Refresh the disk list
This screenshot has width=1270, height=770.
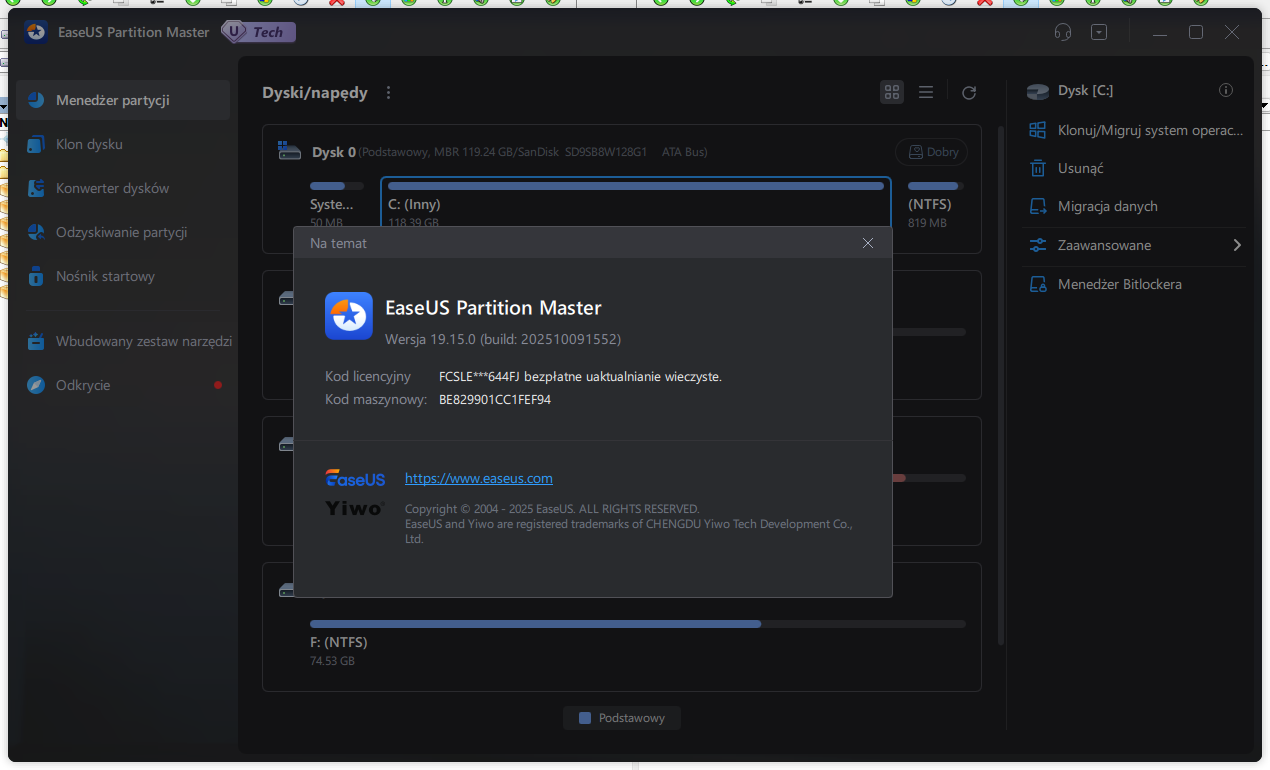[x=969, y=93]
